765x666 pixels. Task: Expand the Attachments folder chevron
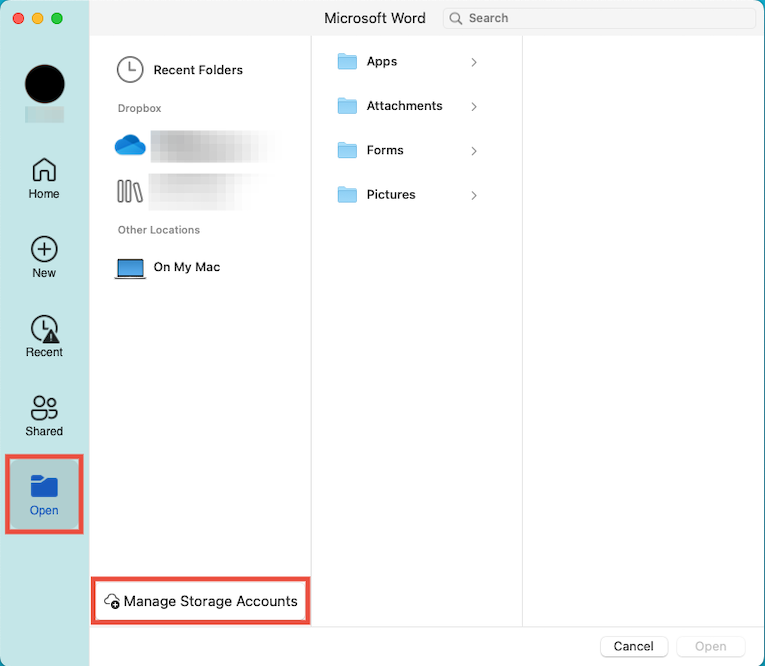click(x=474, y=106)
